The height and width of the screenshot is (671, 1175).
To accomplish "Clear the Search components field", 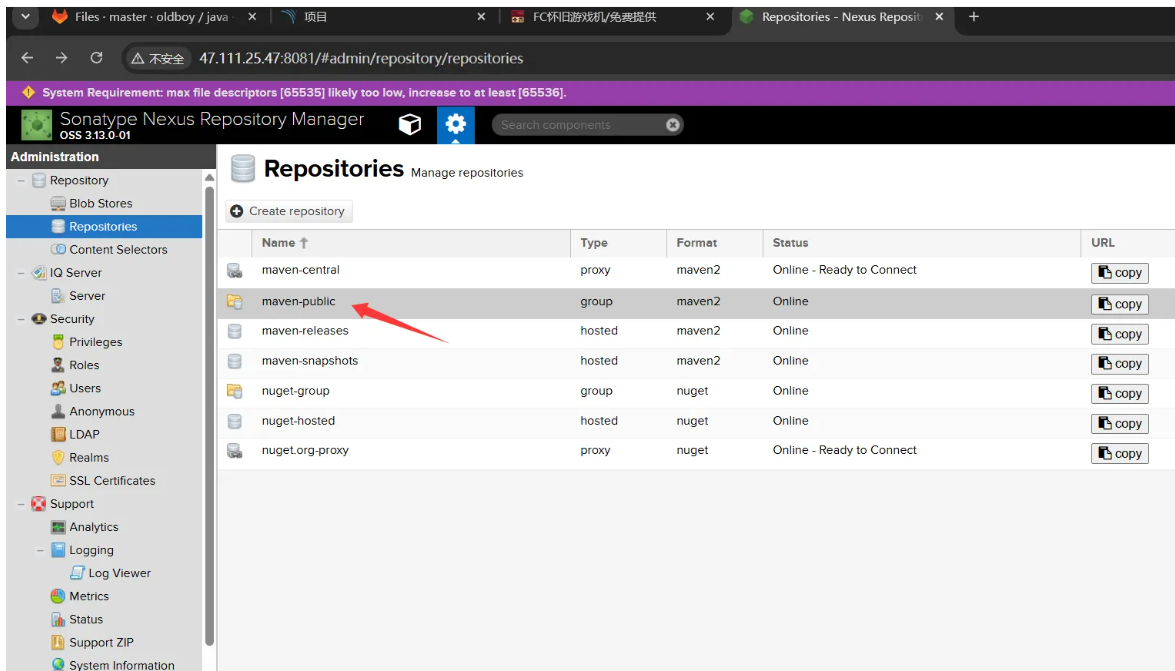I will [673, 124].
